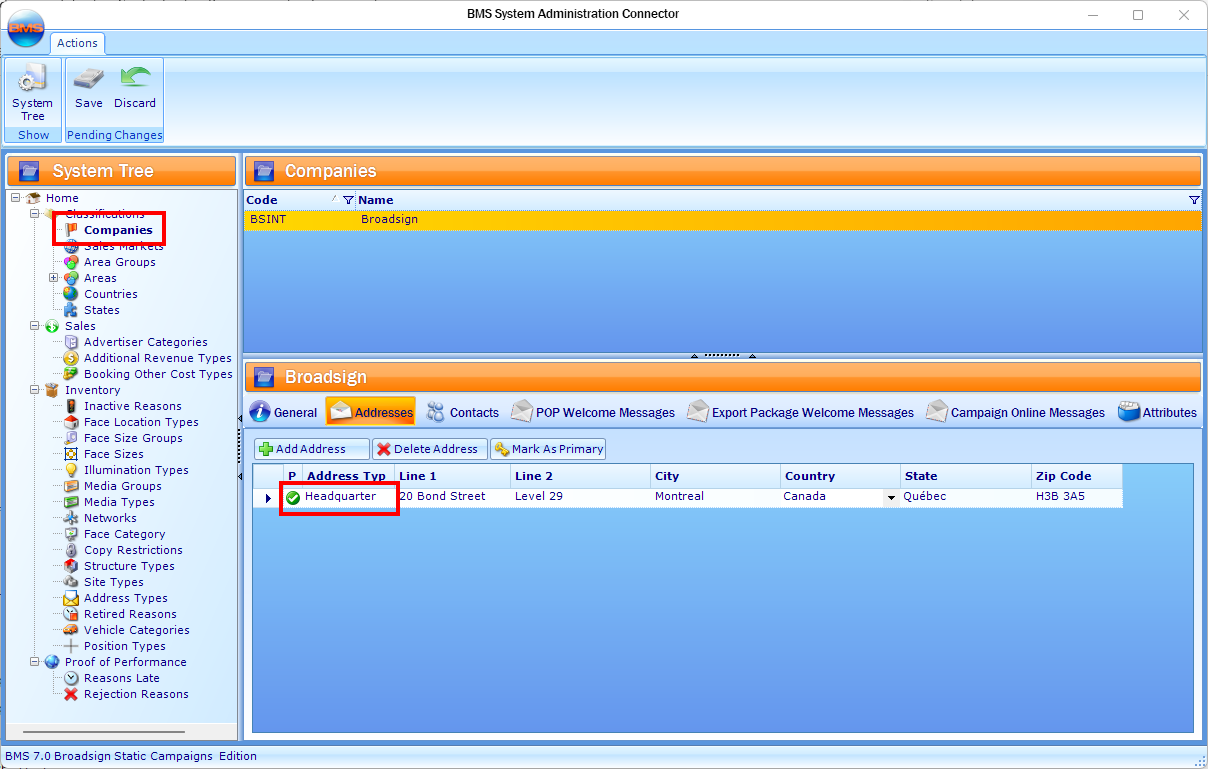This screenshot has width=1208, height=769.
Task: Open POP Welcome Messages tab
Action: [592, 412]
